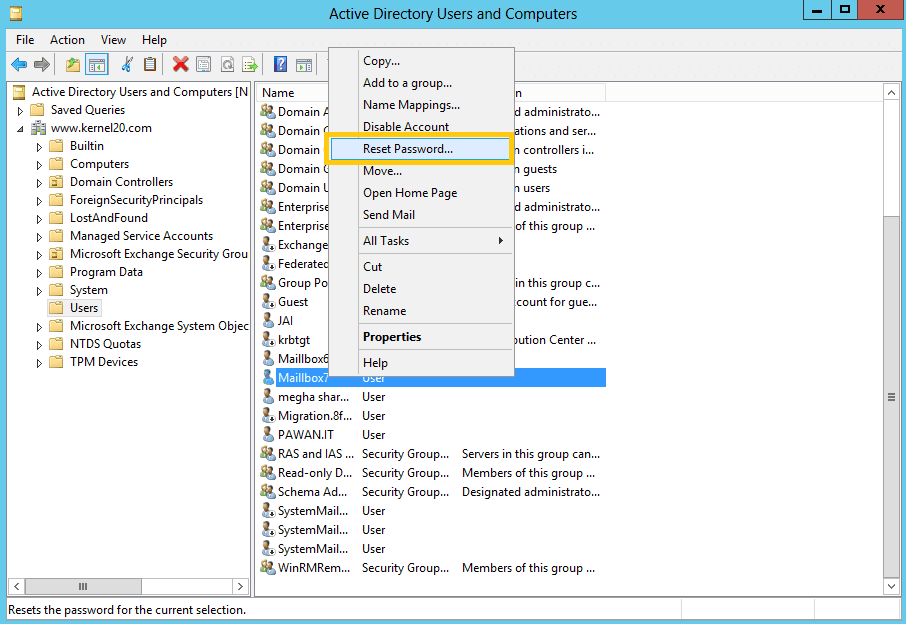The height and width of the screenshot is (624, 906).
Task: Click the Migration.8f... user icon
Action: coord(268,415)
